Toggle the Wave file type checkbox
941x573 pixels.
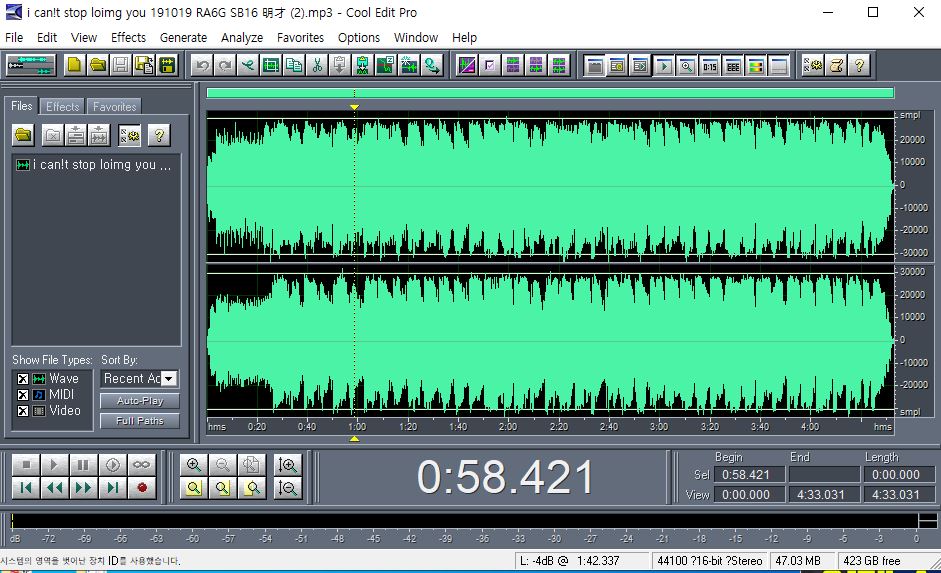22,379
